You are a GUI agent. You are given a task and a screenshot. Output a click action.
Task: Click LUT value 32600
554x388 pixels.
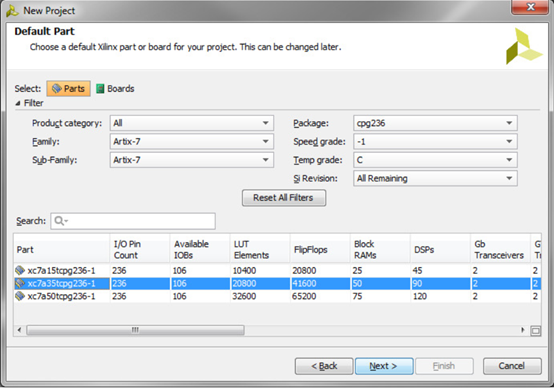click(x=244, y=296)
